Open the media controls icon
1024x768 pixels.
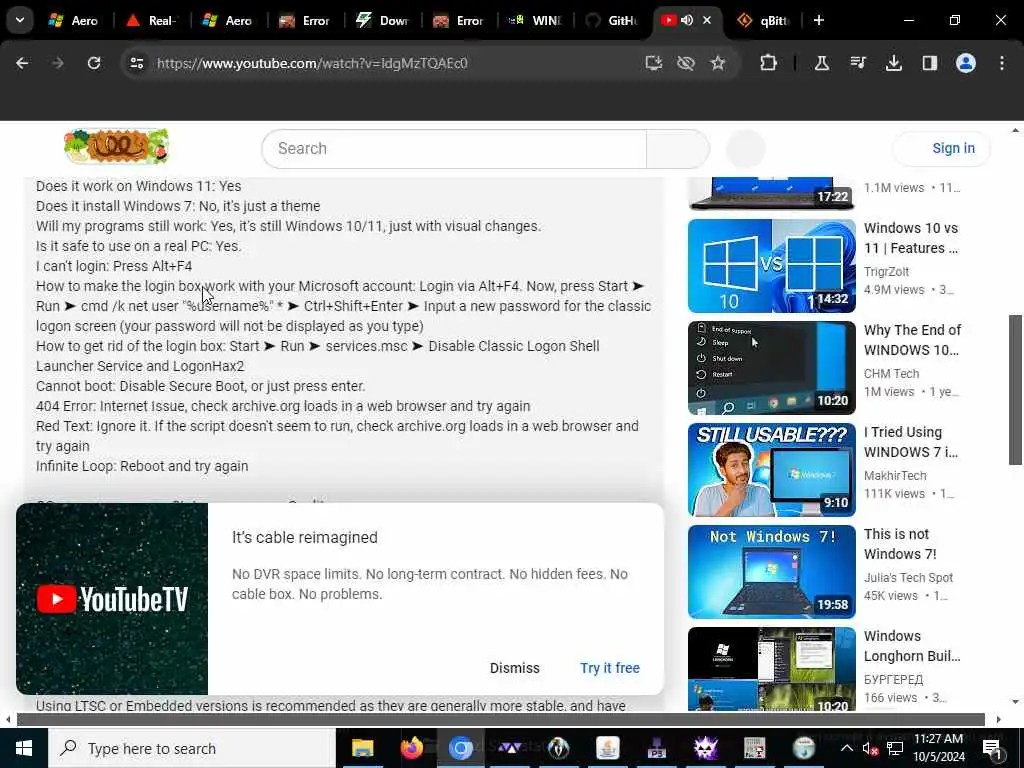(x=858, y=63)
